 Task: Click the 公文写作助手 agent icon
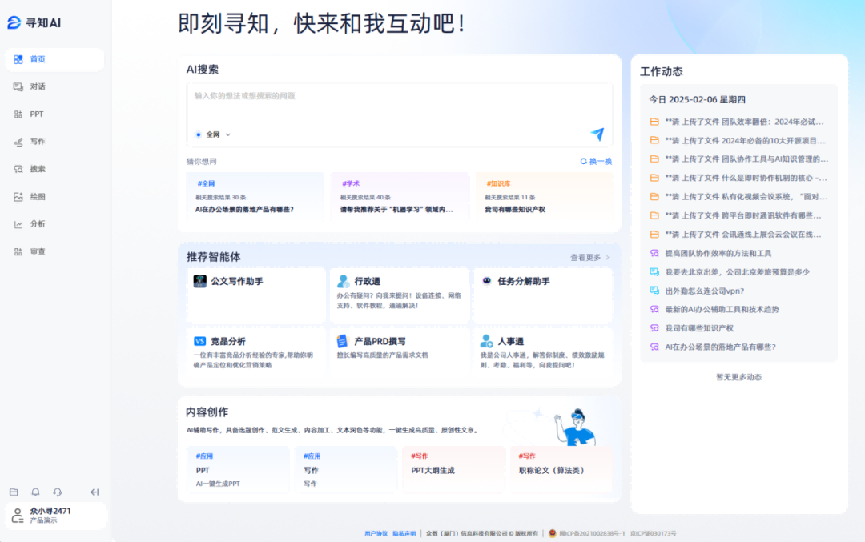(x=200, y=282)
